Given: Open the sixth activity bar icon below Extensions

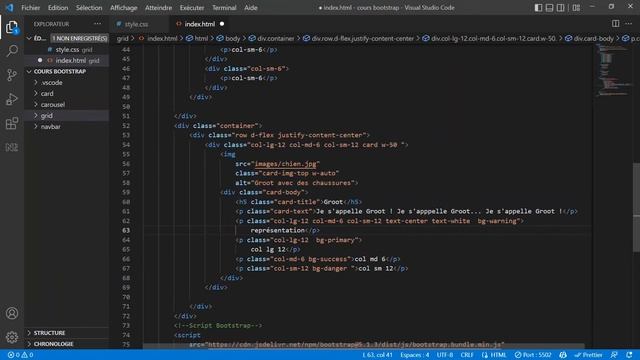Looking at the screenshot, I should pos(12,147).
